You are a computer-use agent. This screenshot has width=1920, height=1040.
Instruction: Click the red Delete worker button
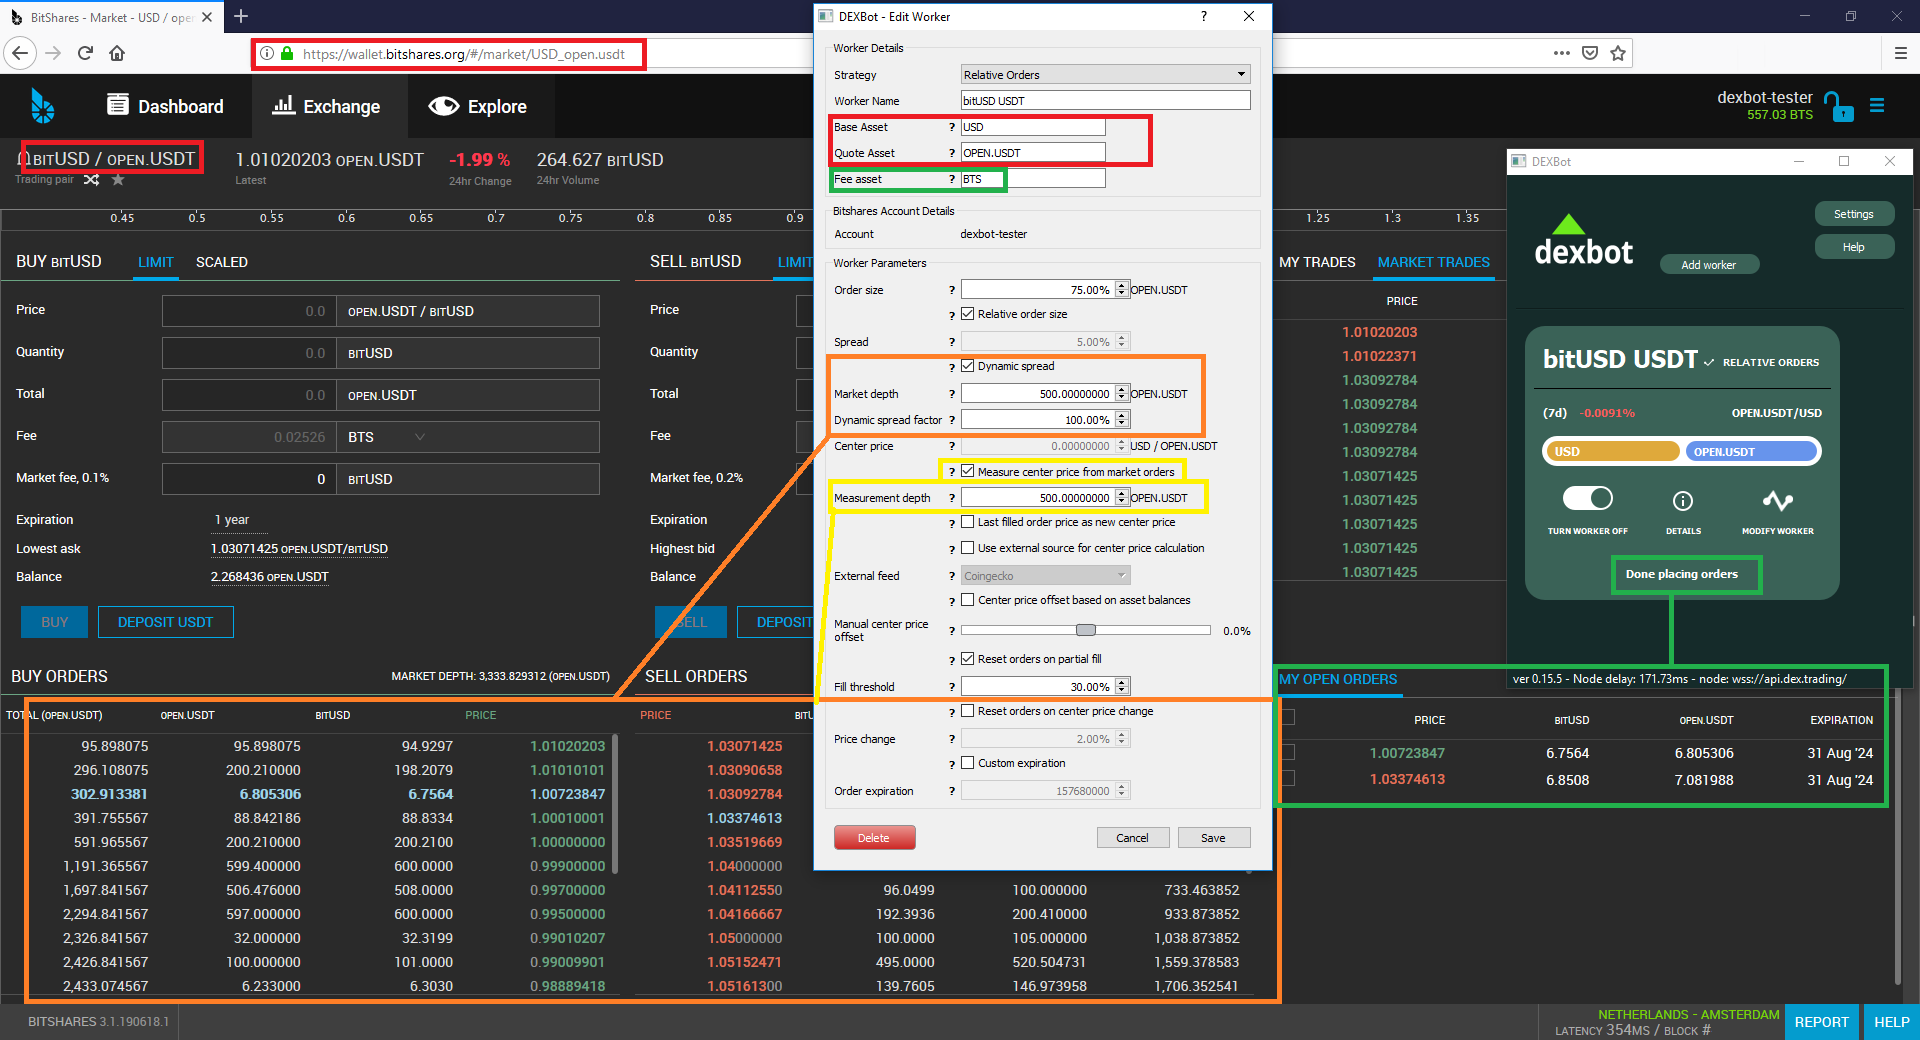point(874,838)
